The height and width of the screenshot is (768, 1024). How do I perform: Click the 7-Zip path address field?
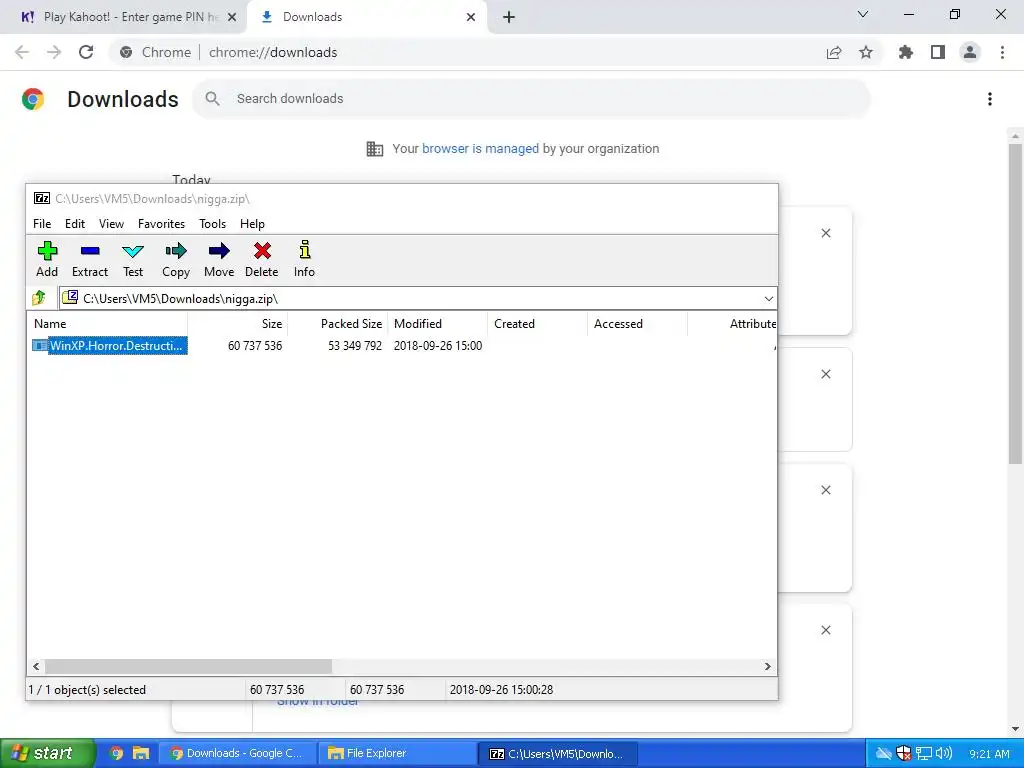418,298
